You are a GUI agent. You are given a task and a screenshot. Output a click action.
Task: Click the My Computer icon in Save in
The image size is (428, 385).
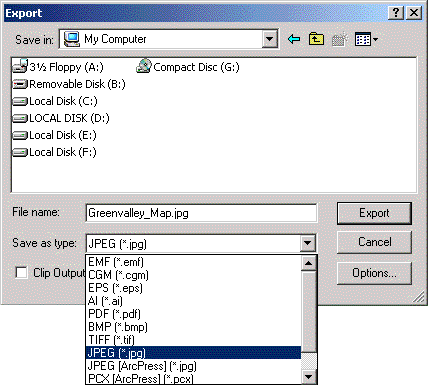point(72,39)
